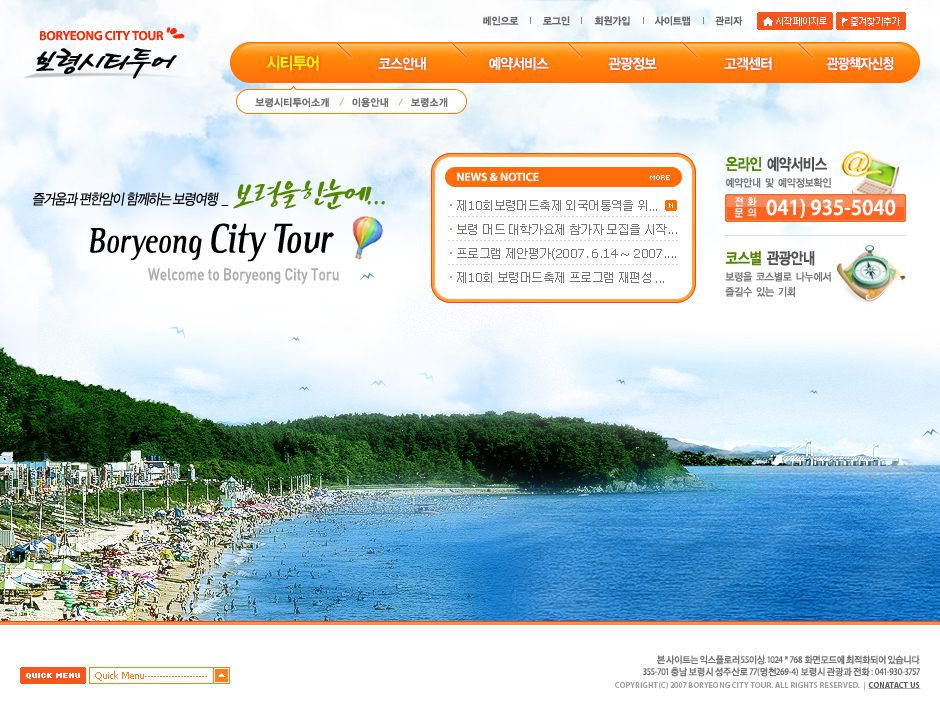
Task: Select the 예약서비스 menu item
Action: tap(518, 63)
